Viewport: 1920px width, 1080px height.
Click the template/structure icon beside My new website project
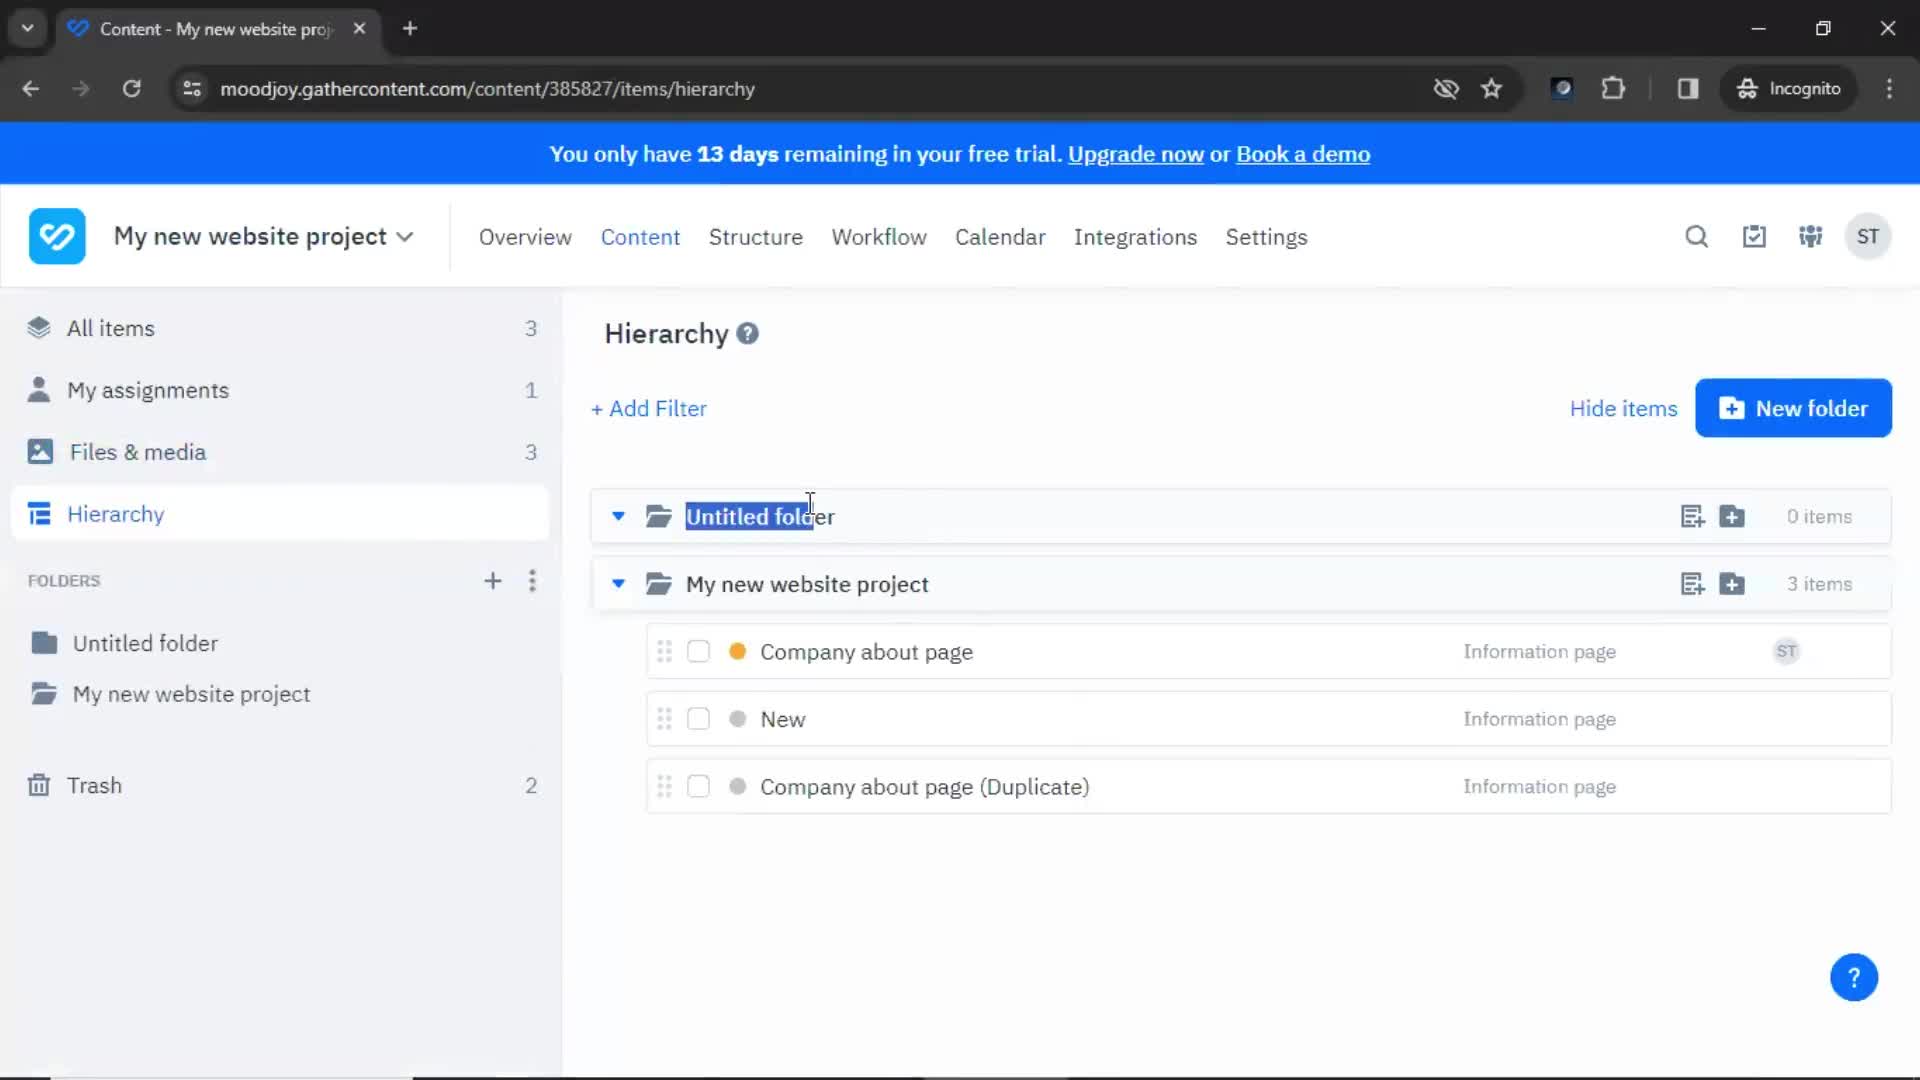tap(1692, 583)
